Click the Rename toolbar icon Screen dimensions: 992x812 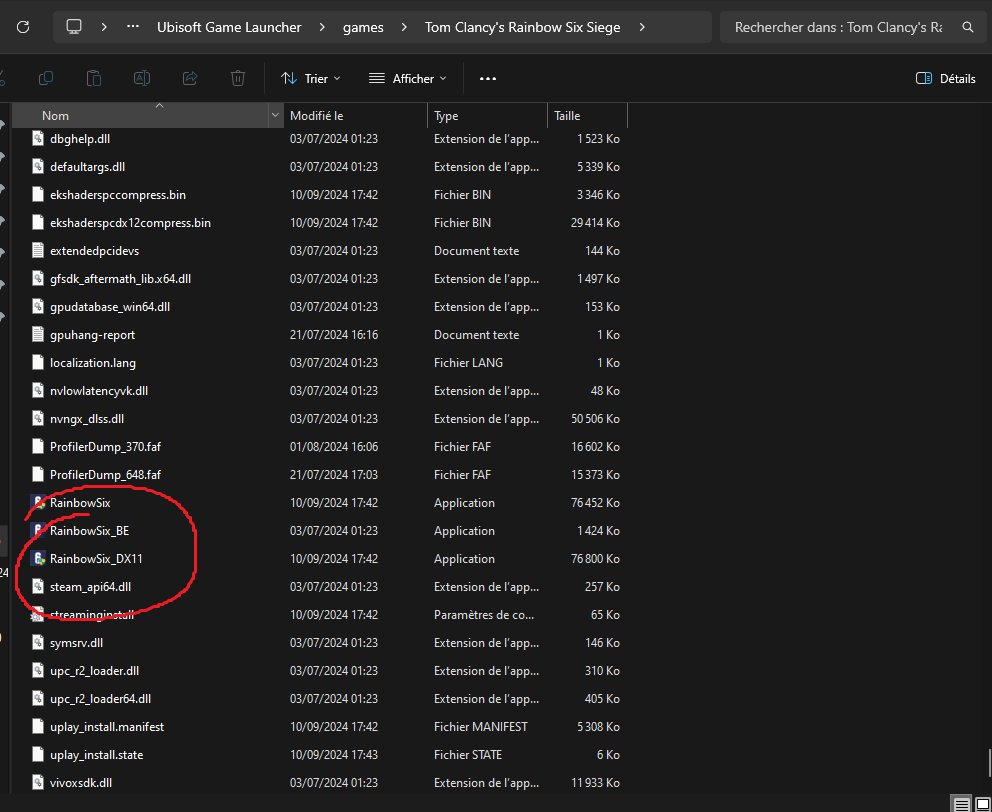click(x=142, y=78)
